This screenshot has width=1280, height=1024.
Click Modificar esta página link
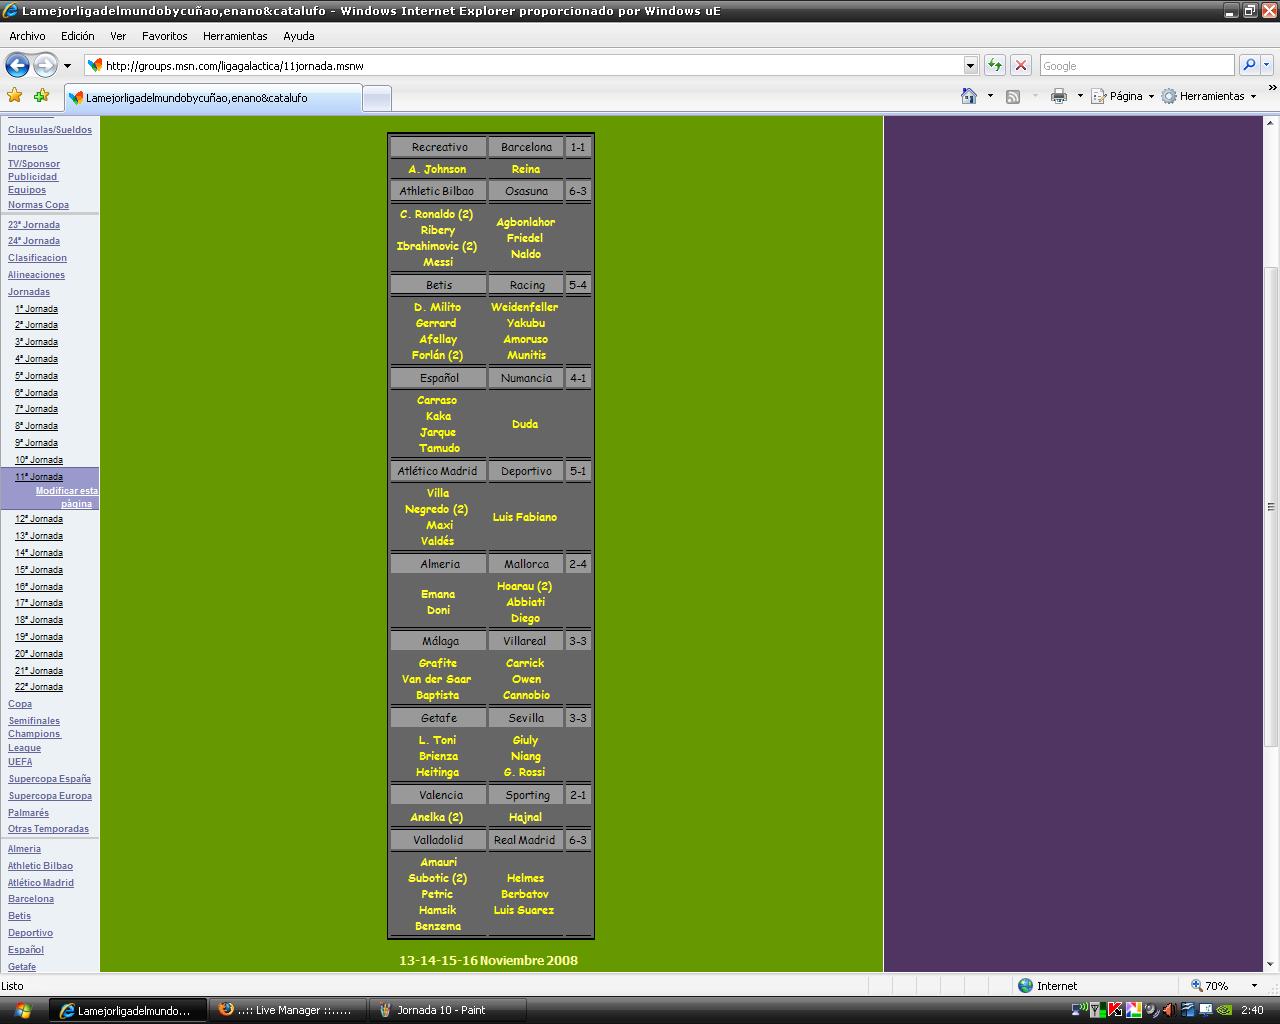pyautogui.click(x=67, y=497)
